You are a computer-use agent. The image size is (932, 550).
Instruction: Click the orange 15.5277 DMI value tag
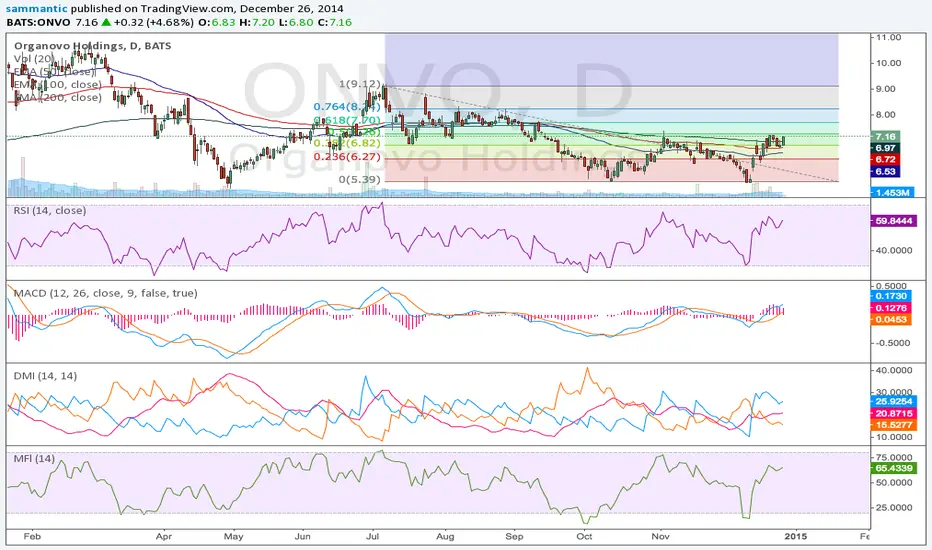point(894,425)
